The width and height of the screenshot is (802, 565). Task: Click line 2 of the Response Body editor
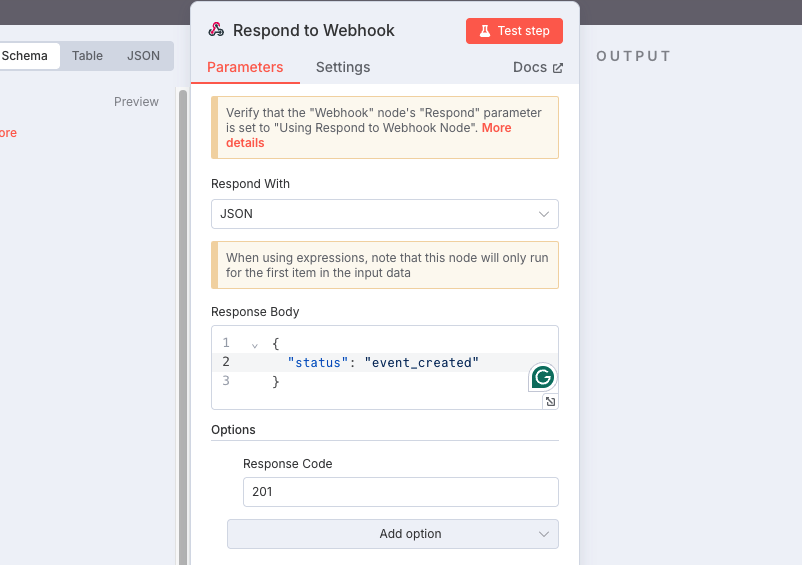pyautogui.click(x=385, y=363)
